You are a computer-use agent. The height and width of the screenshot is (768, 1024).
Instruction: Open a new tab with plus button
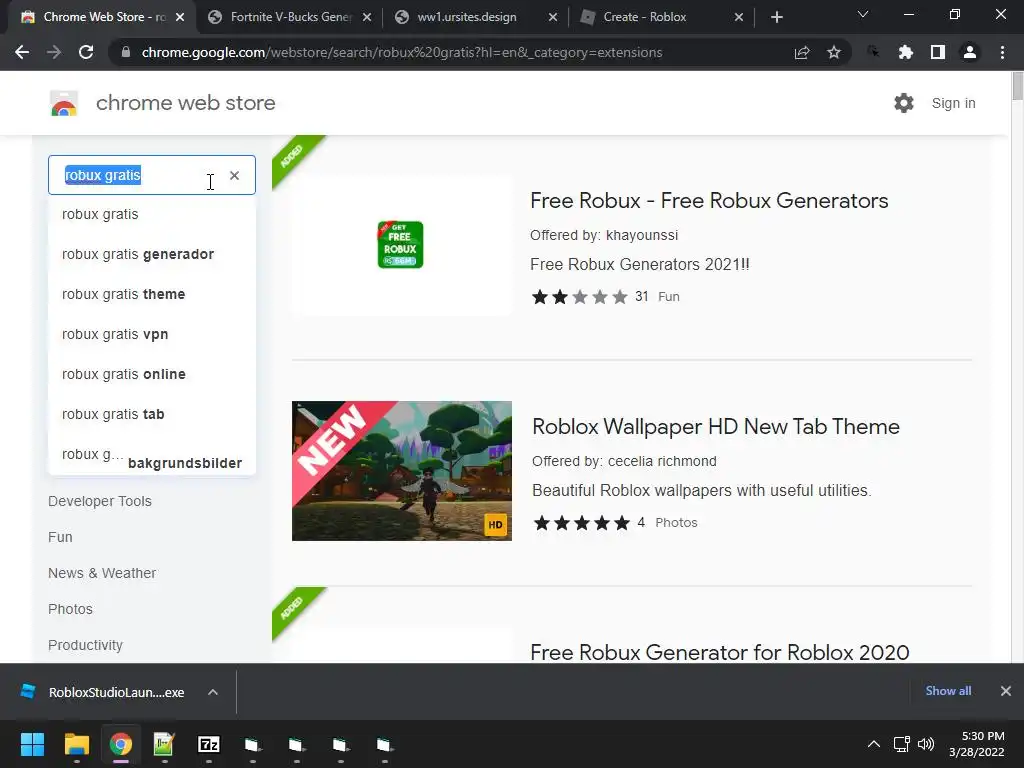[776, 17]
